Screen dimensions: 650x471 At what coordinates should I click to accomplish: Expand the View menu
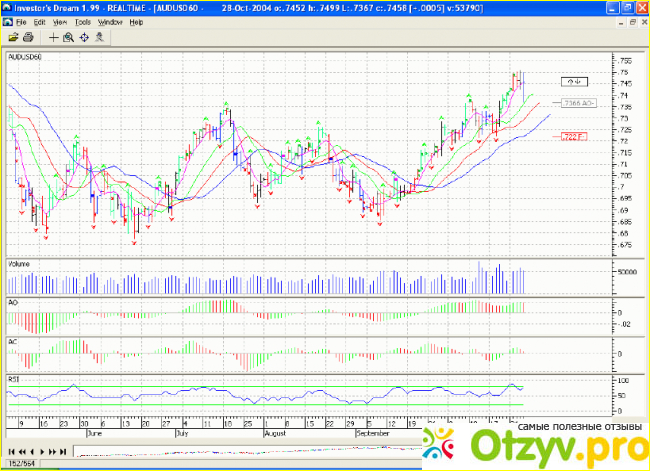(60, 21)
